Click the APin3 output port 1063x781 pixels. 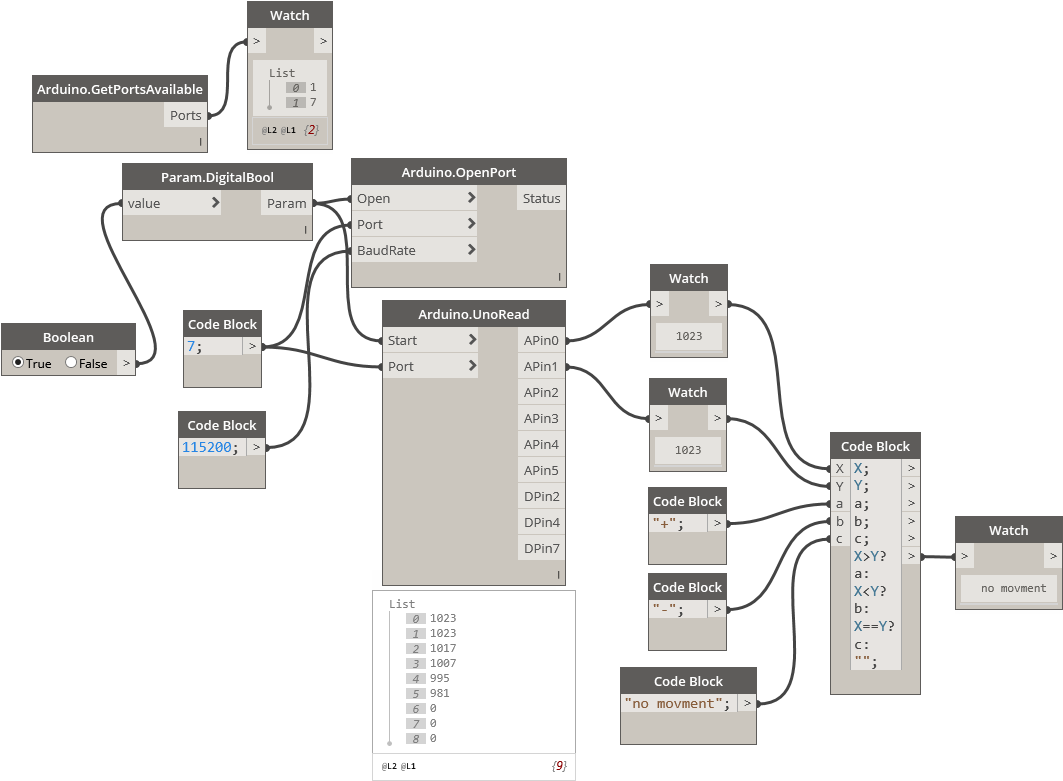click(541, 418)
